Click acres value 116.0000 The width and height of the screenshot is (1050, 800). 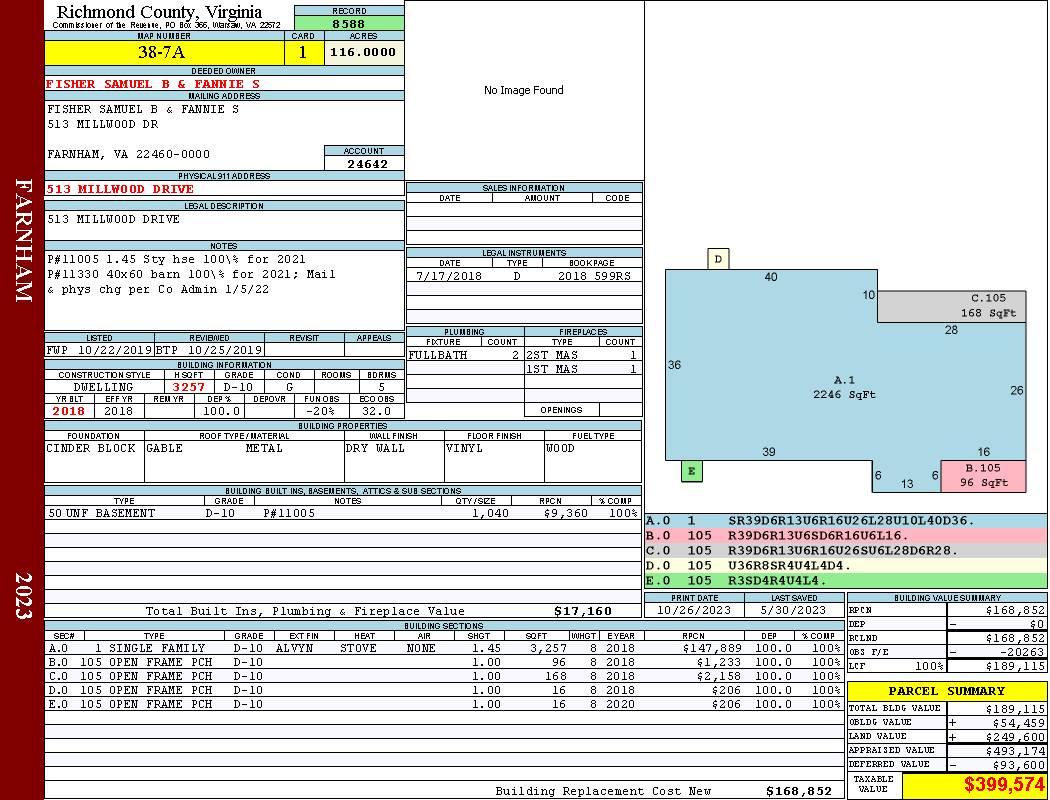(x=364, y=52)
